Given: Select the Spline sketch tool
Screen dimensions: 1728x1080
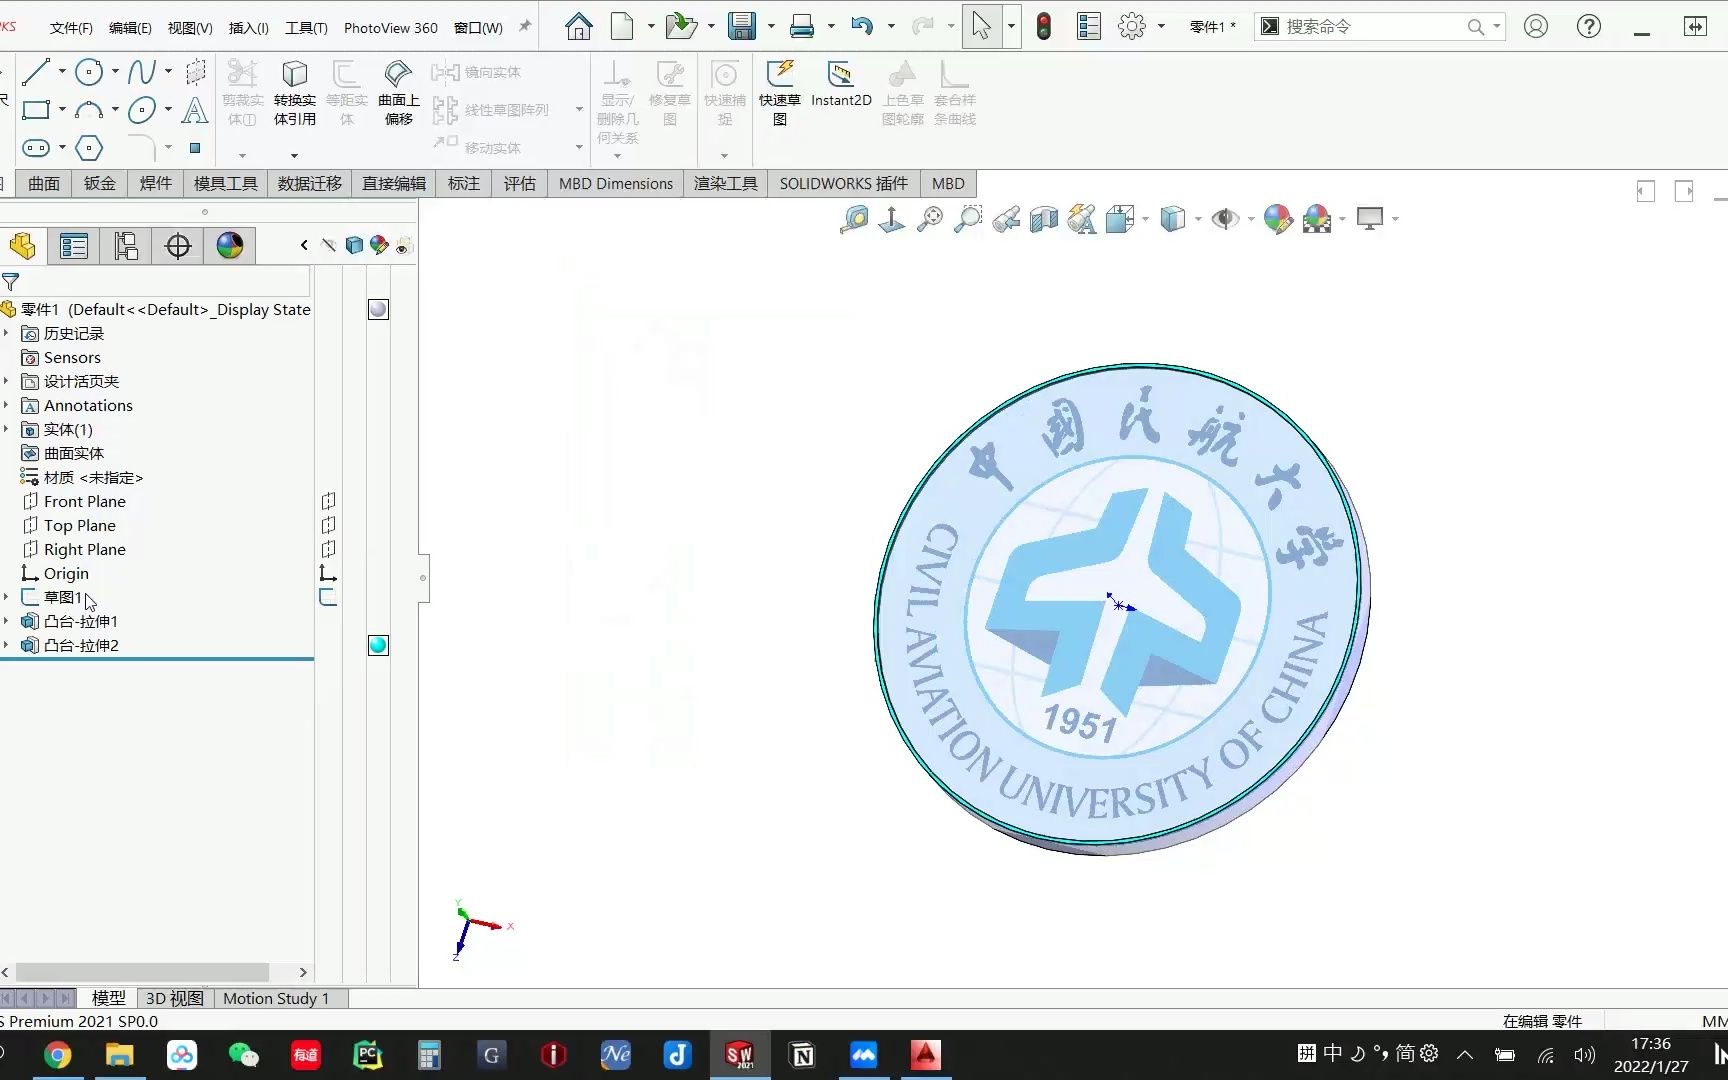Looking at the screenshot, I should coord(142,72).
